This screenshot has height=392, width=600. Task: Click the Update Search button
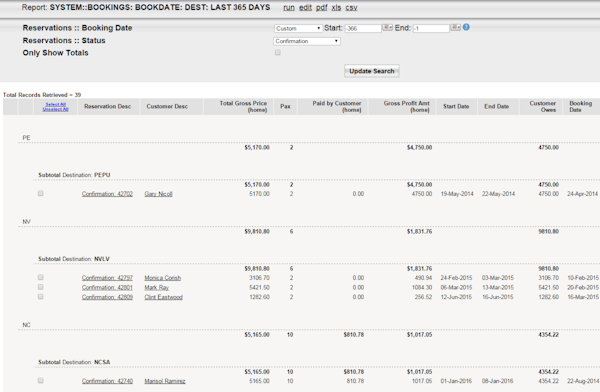[x=372, y=71]
